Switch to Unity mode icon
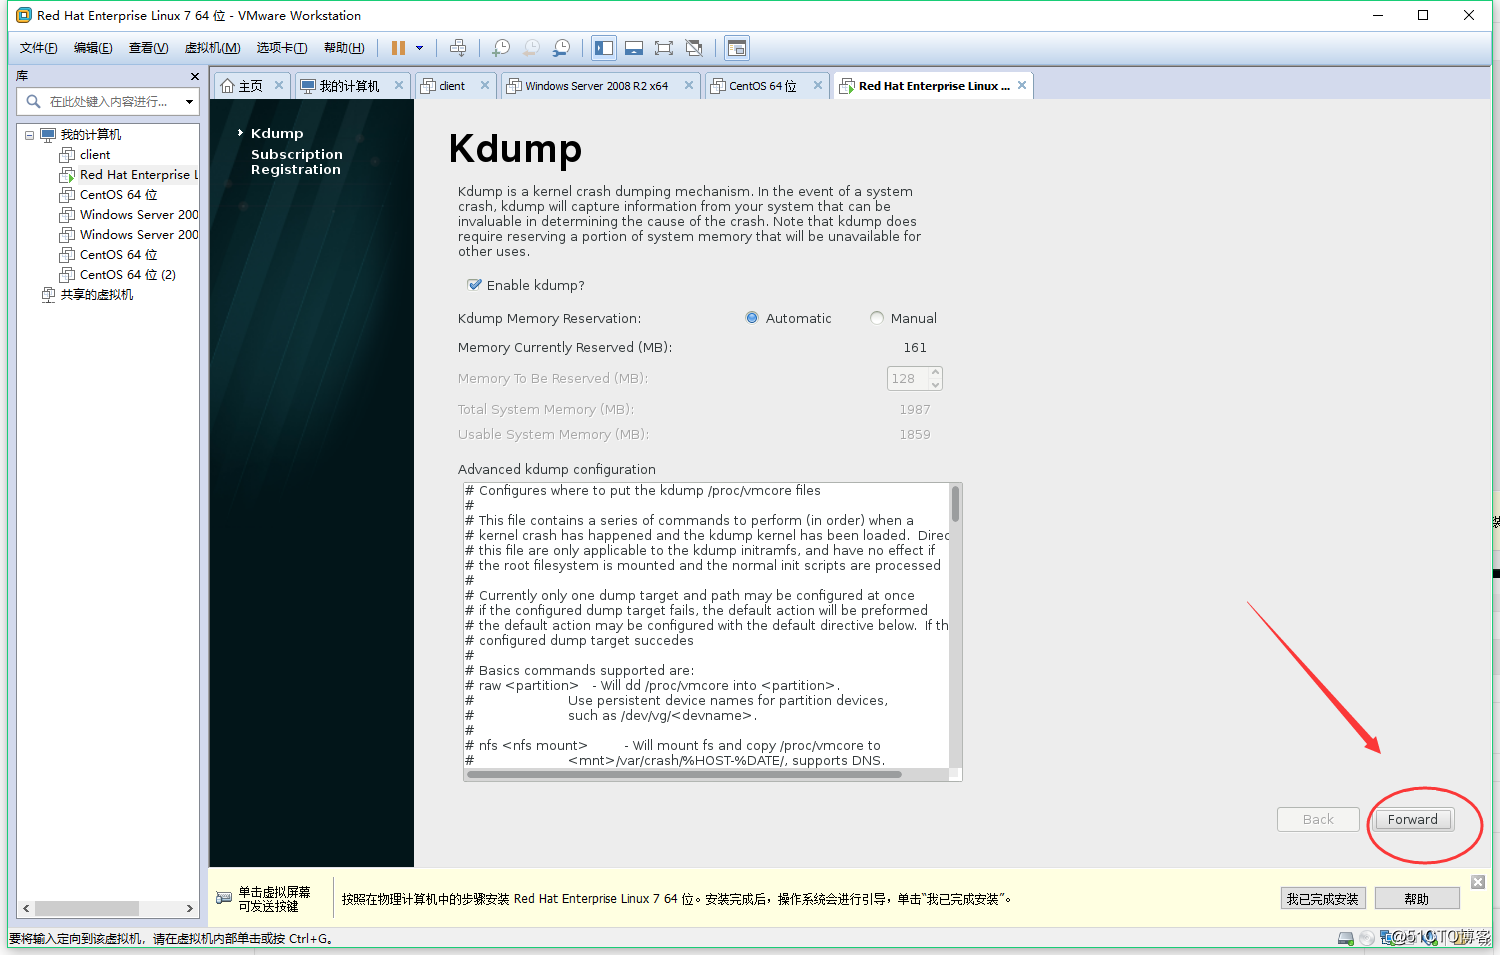1500x955 pixels. tap(694, 48)
